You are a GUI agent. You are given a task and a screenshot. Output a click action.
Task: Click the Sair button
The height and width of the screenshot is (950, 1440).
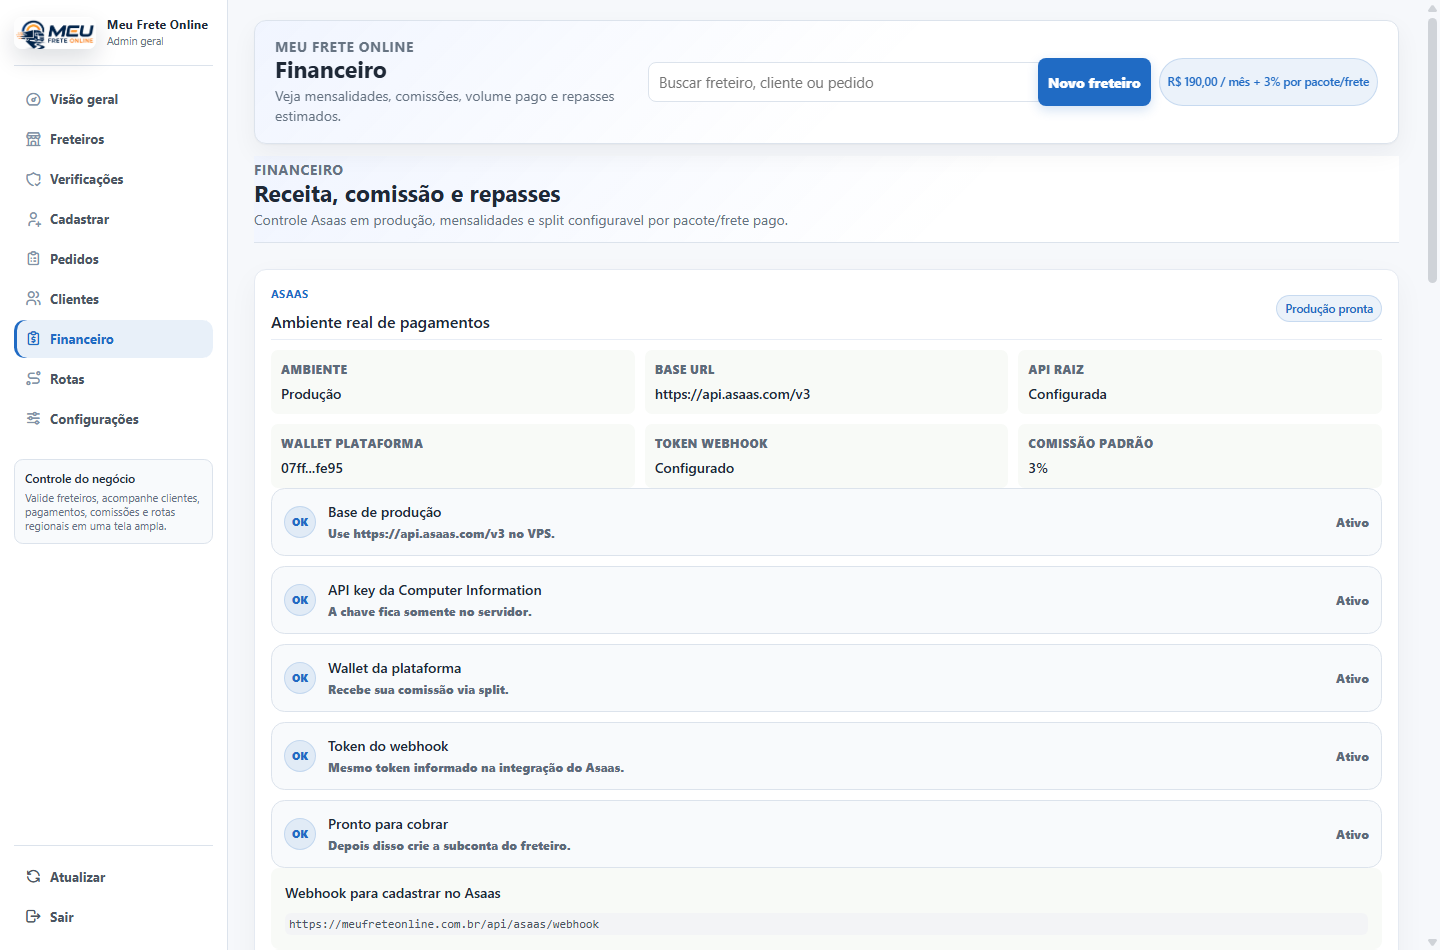pyautogui.click(x=114, y=917)
